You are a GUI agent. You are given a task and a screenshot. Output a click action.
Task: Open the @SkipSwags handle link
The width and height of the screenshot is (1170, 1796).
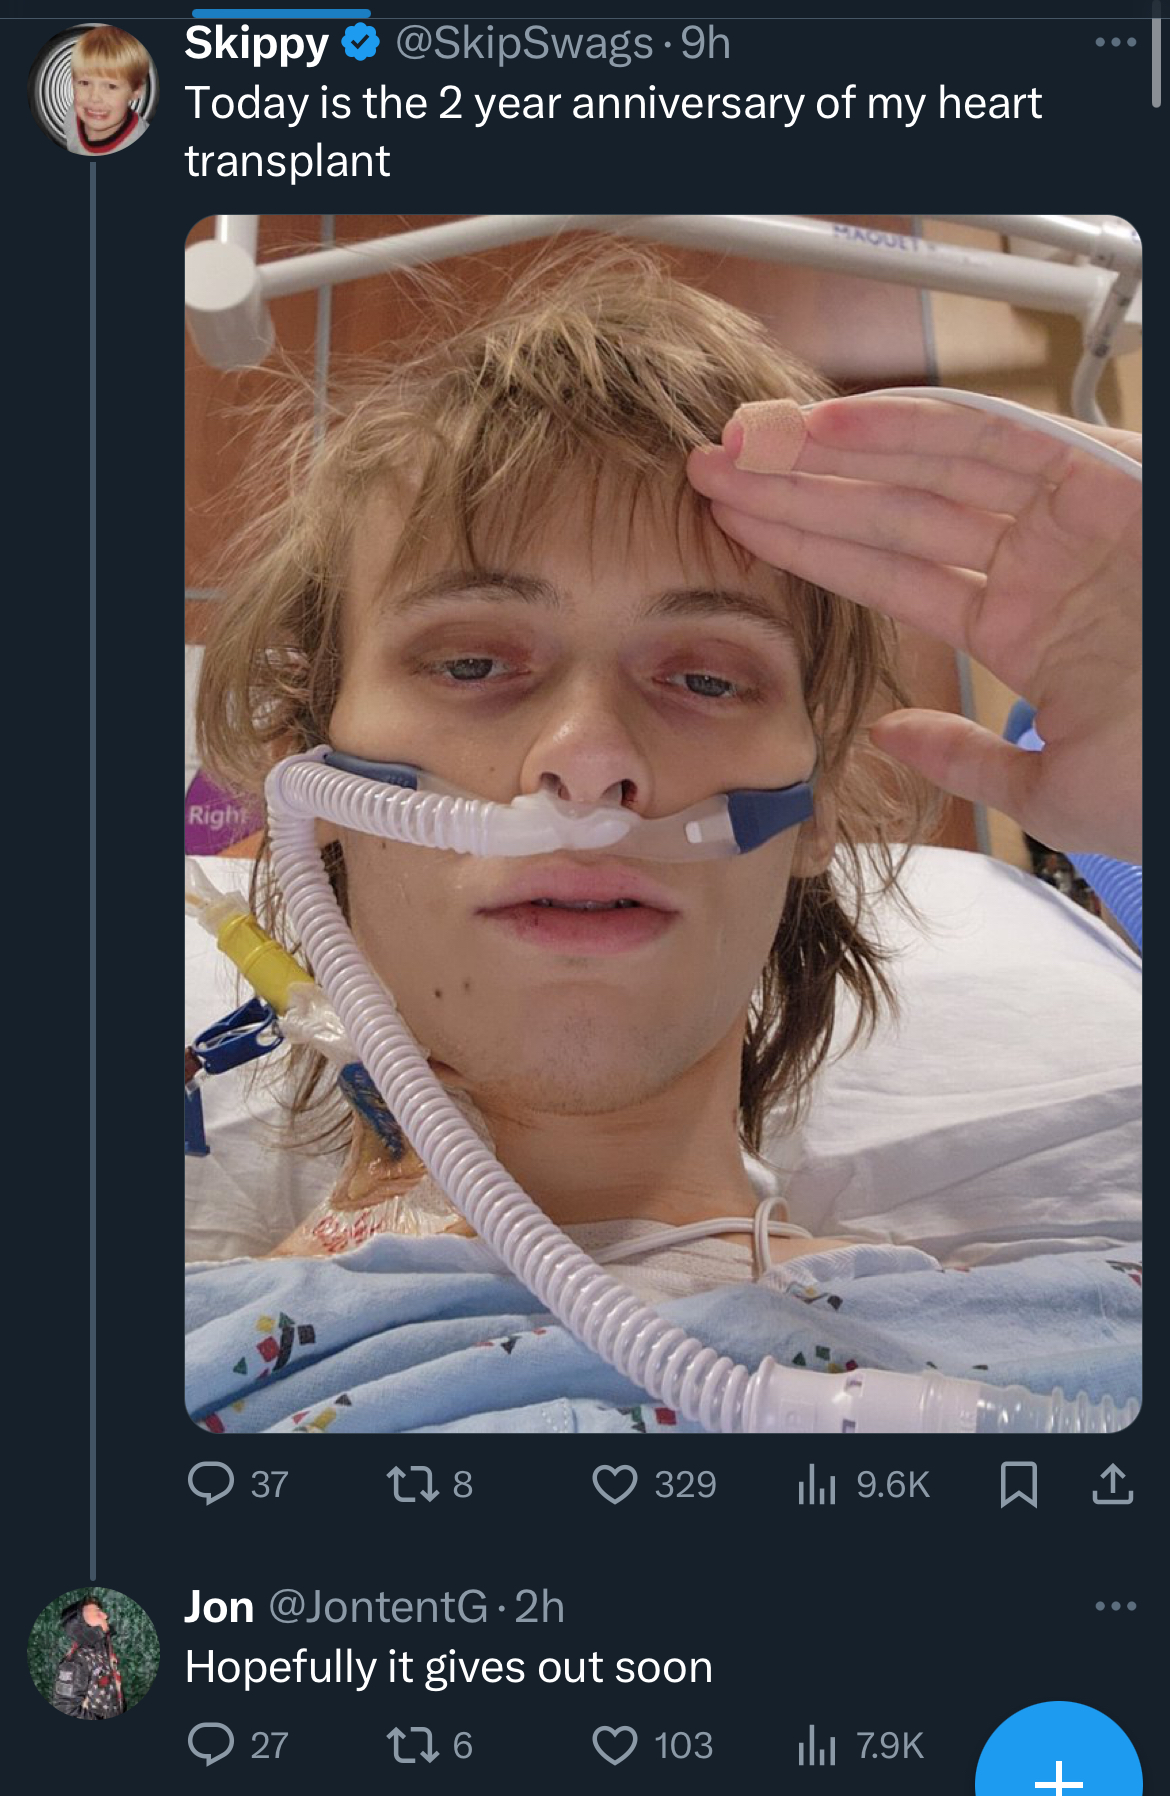click(x=524, y=43)
